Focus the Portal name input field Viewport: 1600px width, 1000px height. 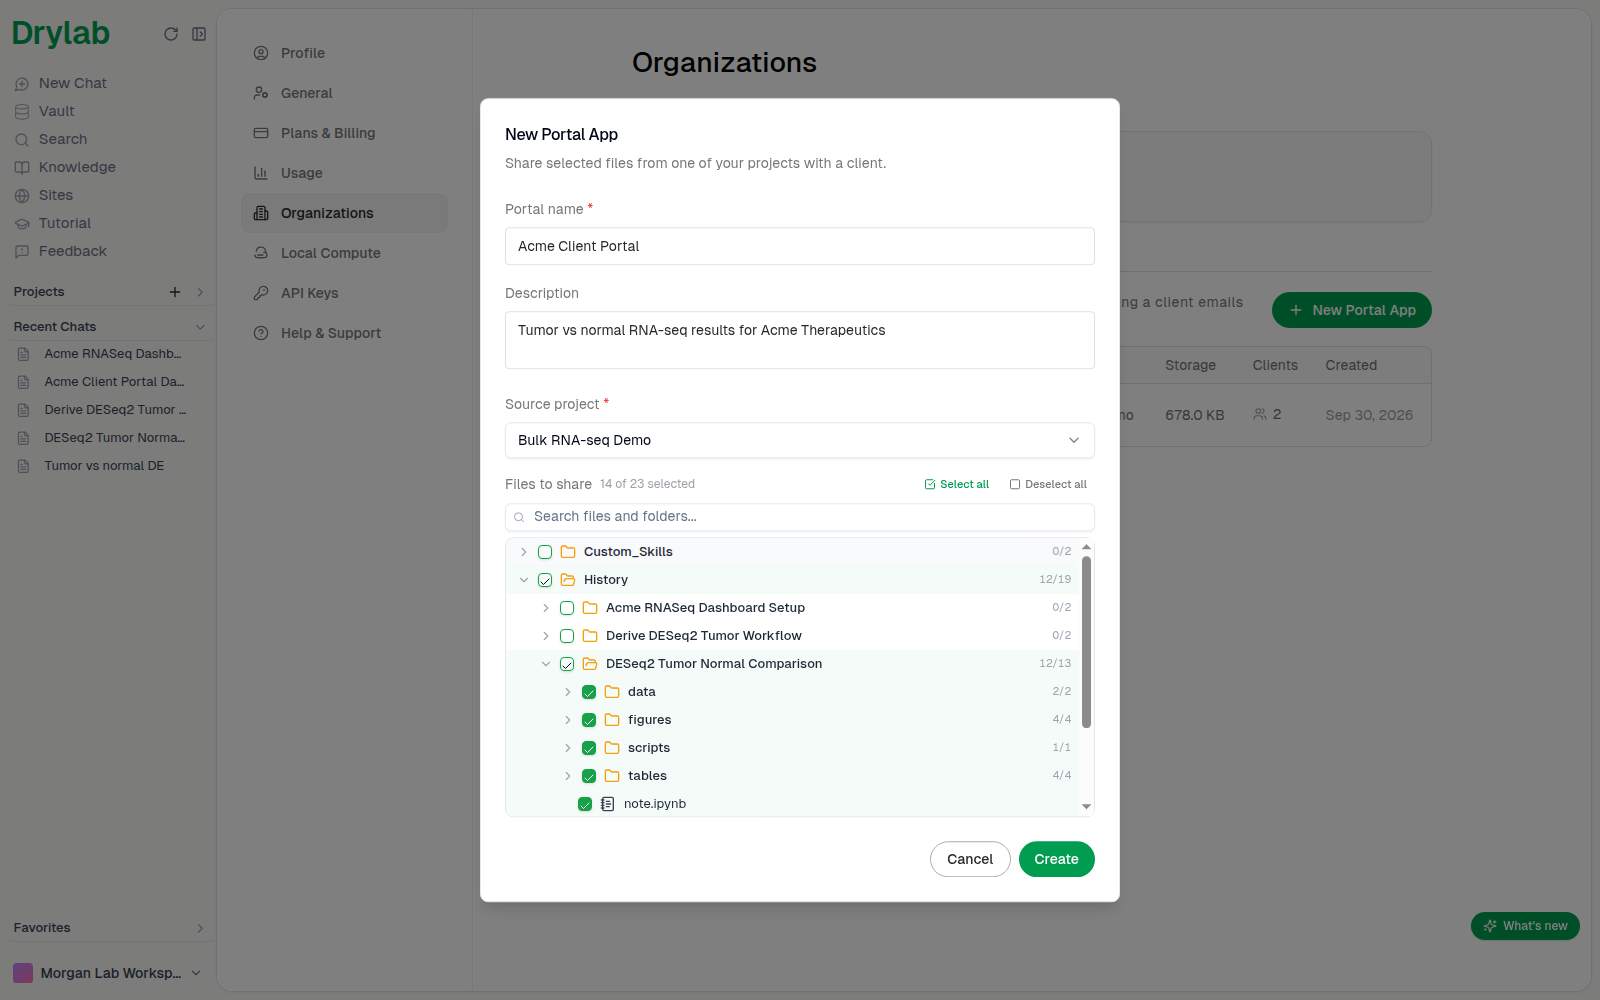[x=800, y=246]
